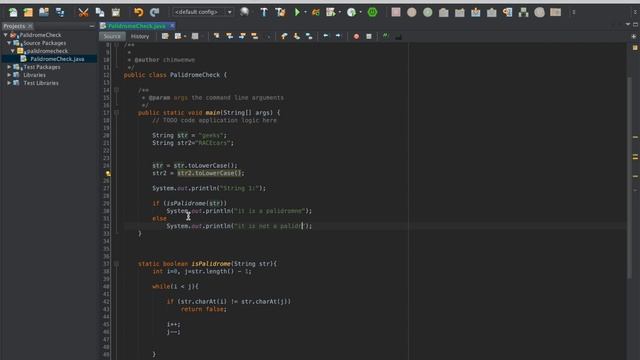Collapse the Source Packages node
Image resolution: width=640 pixels, height=360 pixels.
pos(9,43)
